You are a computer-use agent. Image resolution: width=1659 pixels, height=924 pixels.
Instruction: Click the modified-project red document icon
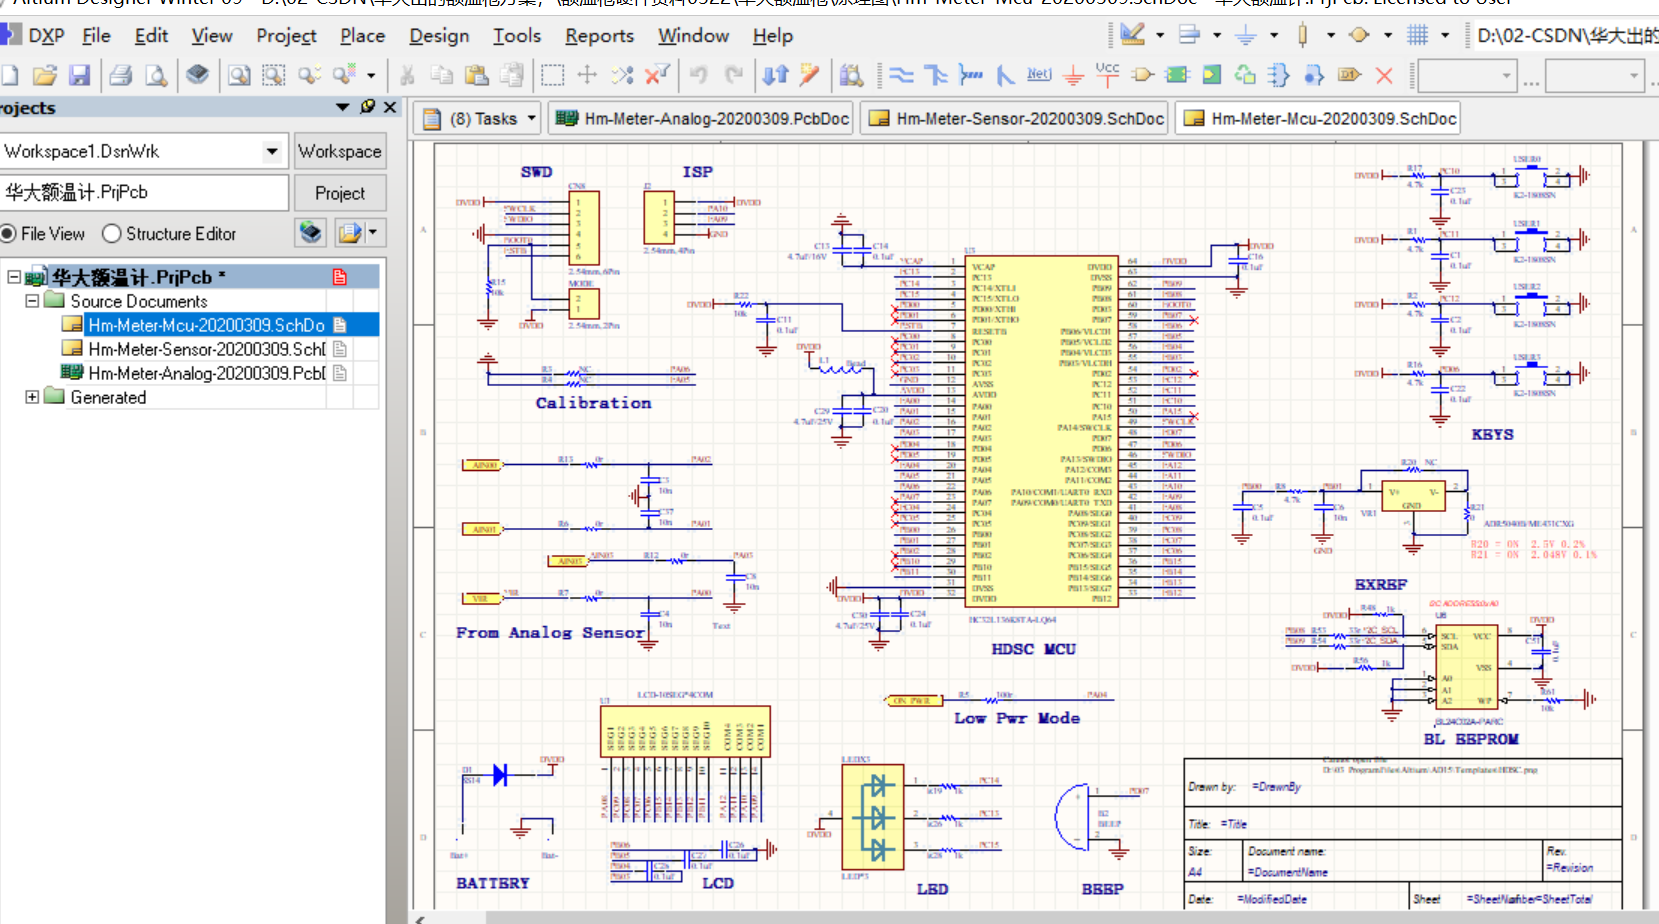[x=340, y=277]
